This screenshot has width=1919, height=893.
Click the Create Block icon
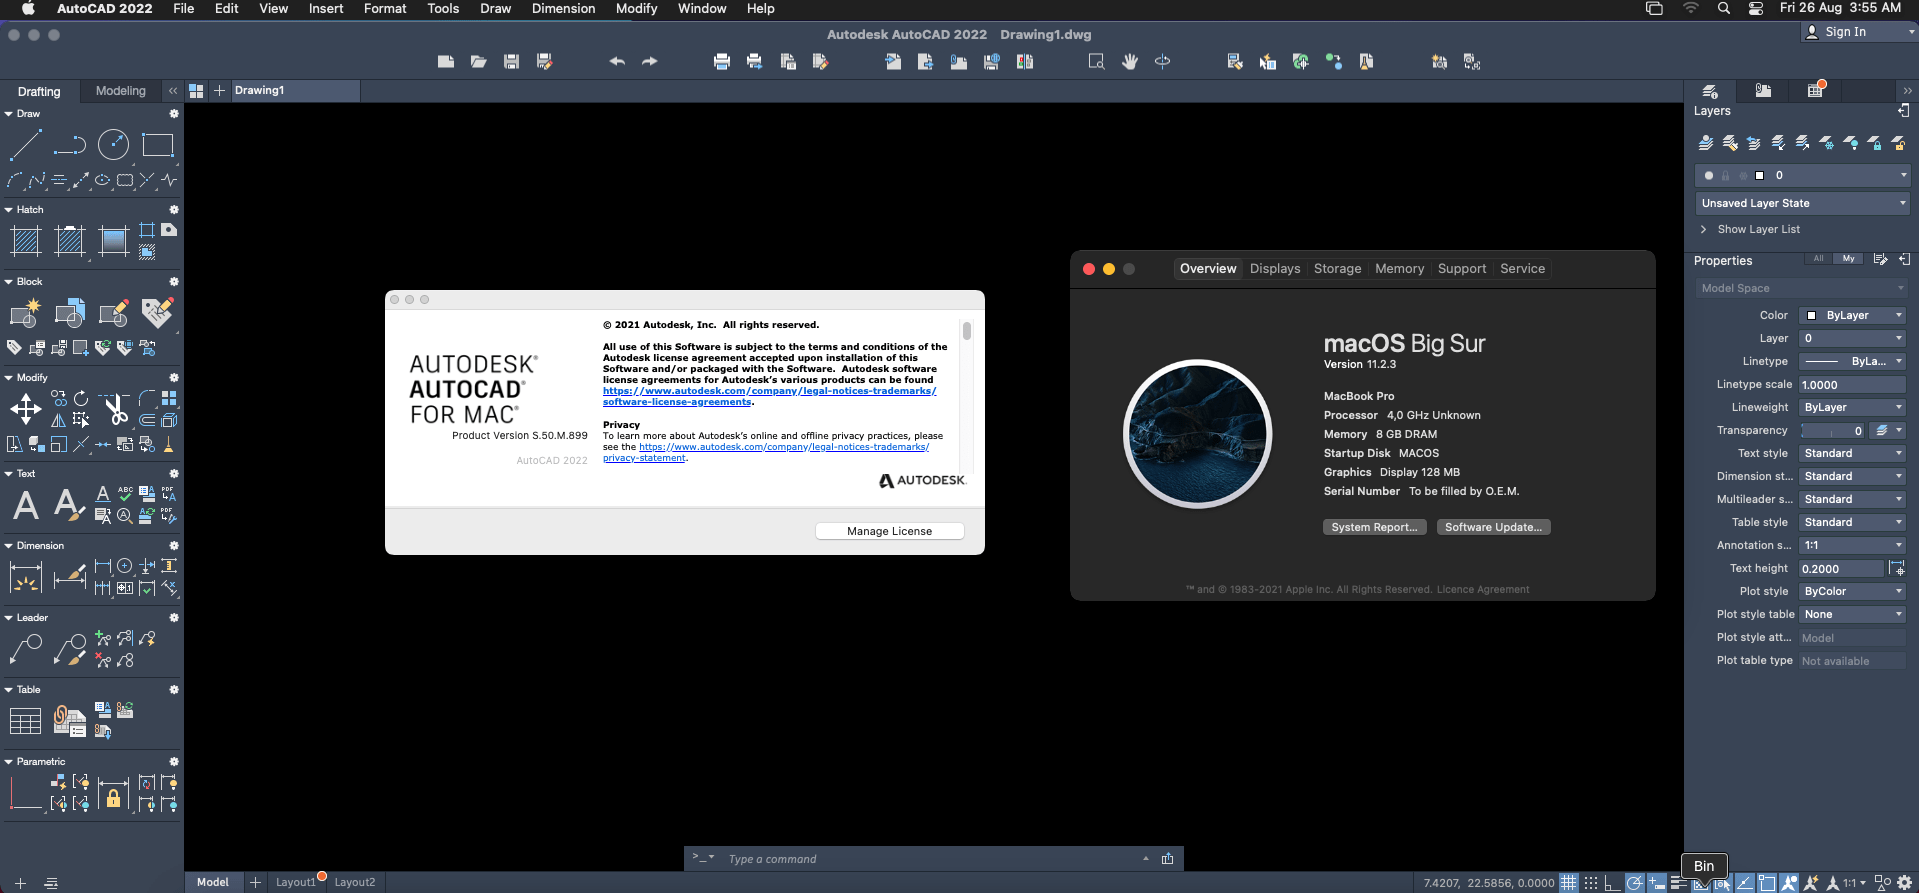click(25, 313)
